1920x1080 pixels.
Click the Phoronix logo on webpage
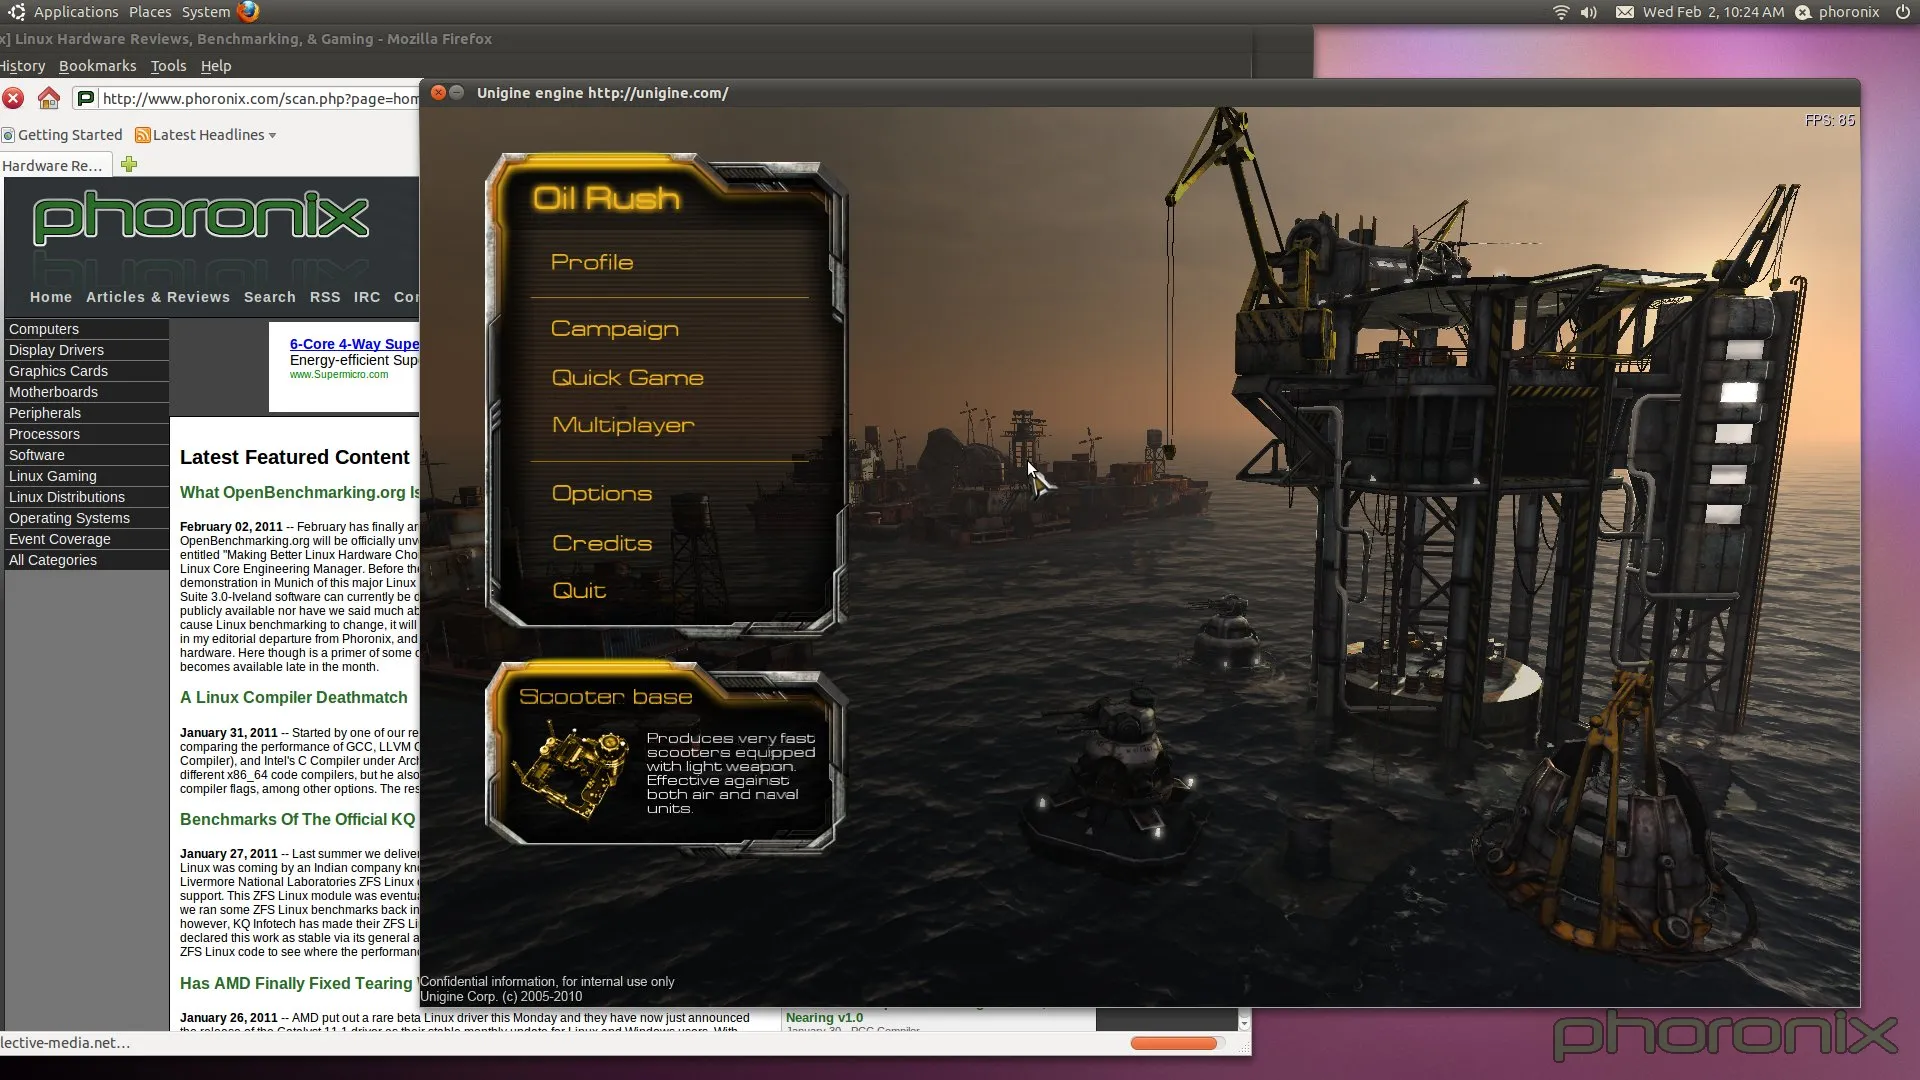(x=201, y=218)
